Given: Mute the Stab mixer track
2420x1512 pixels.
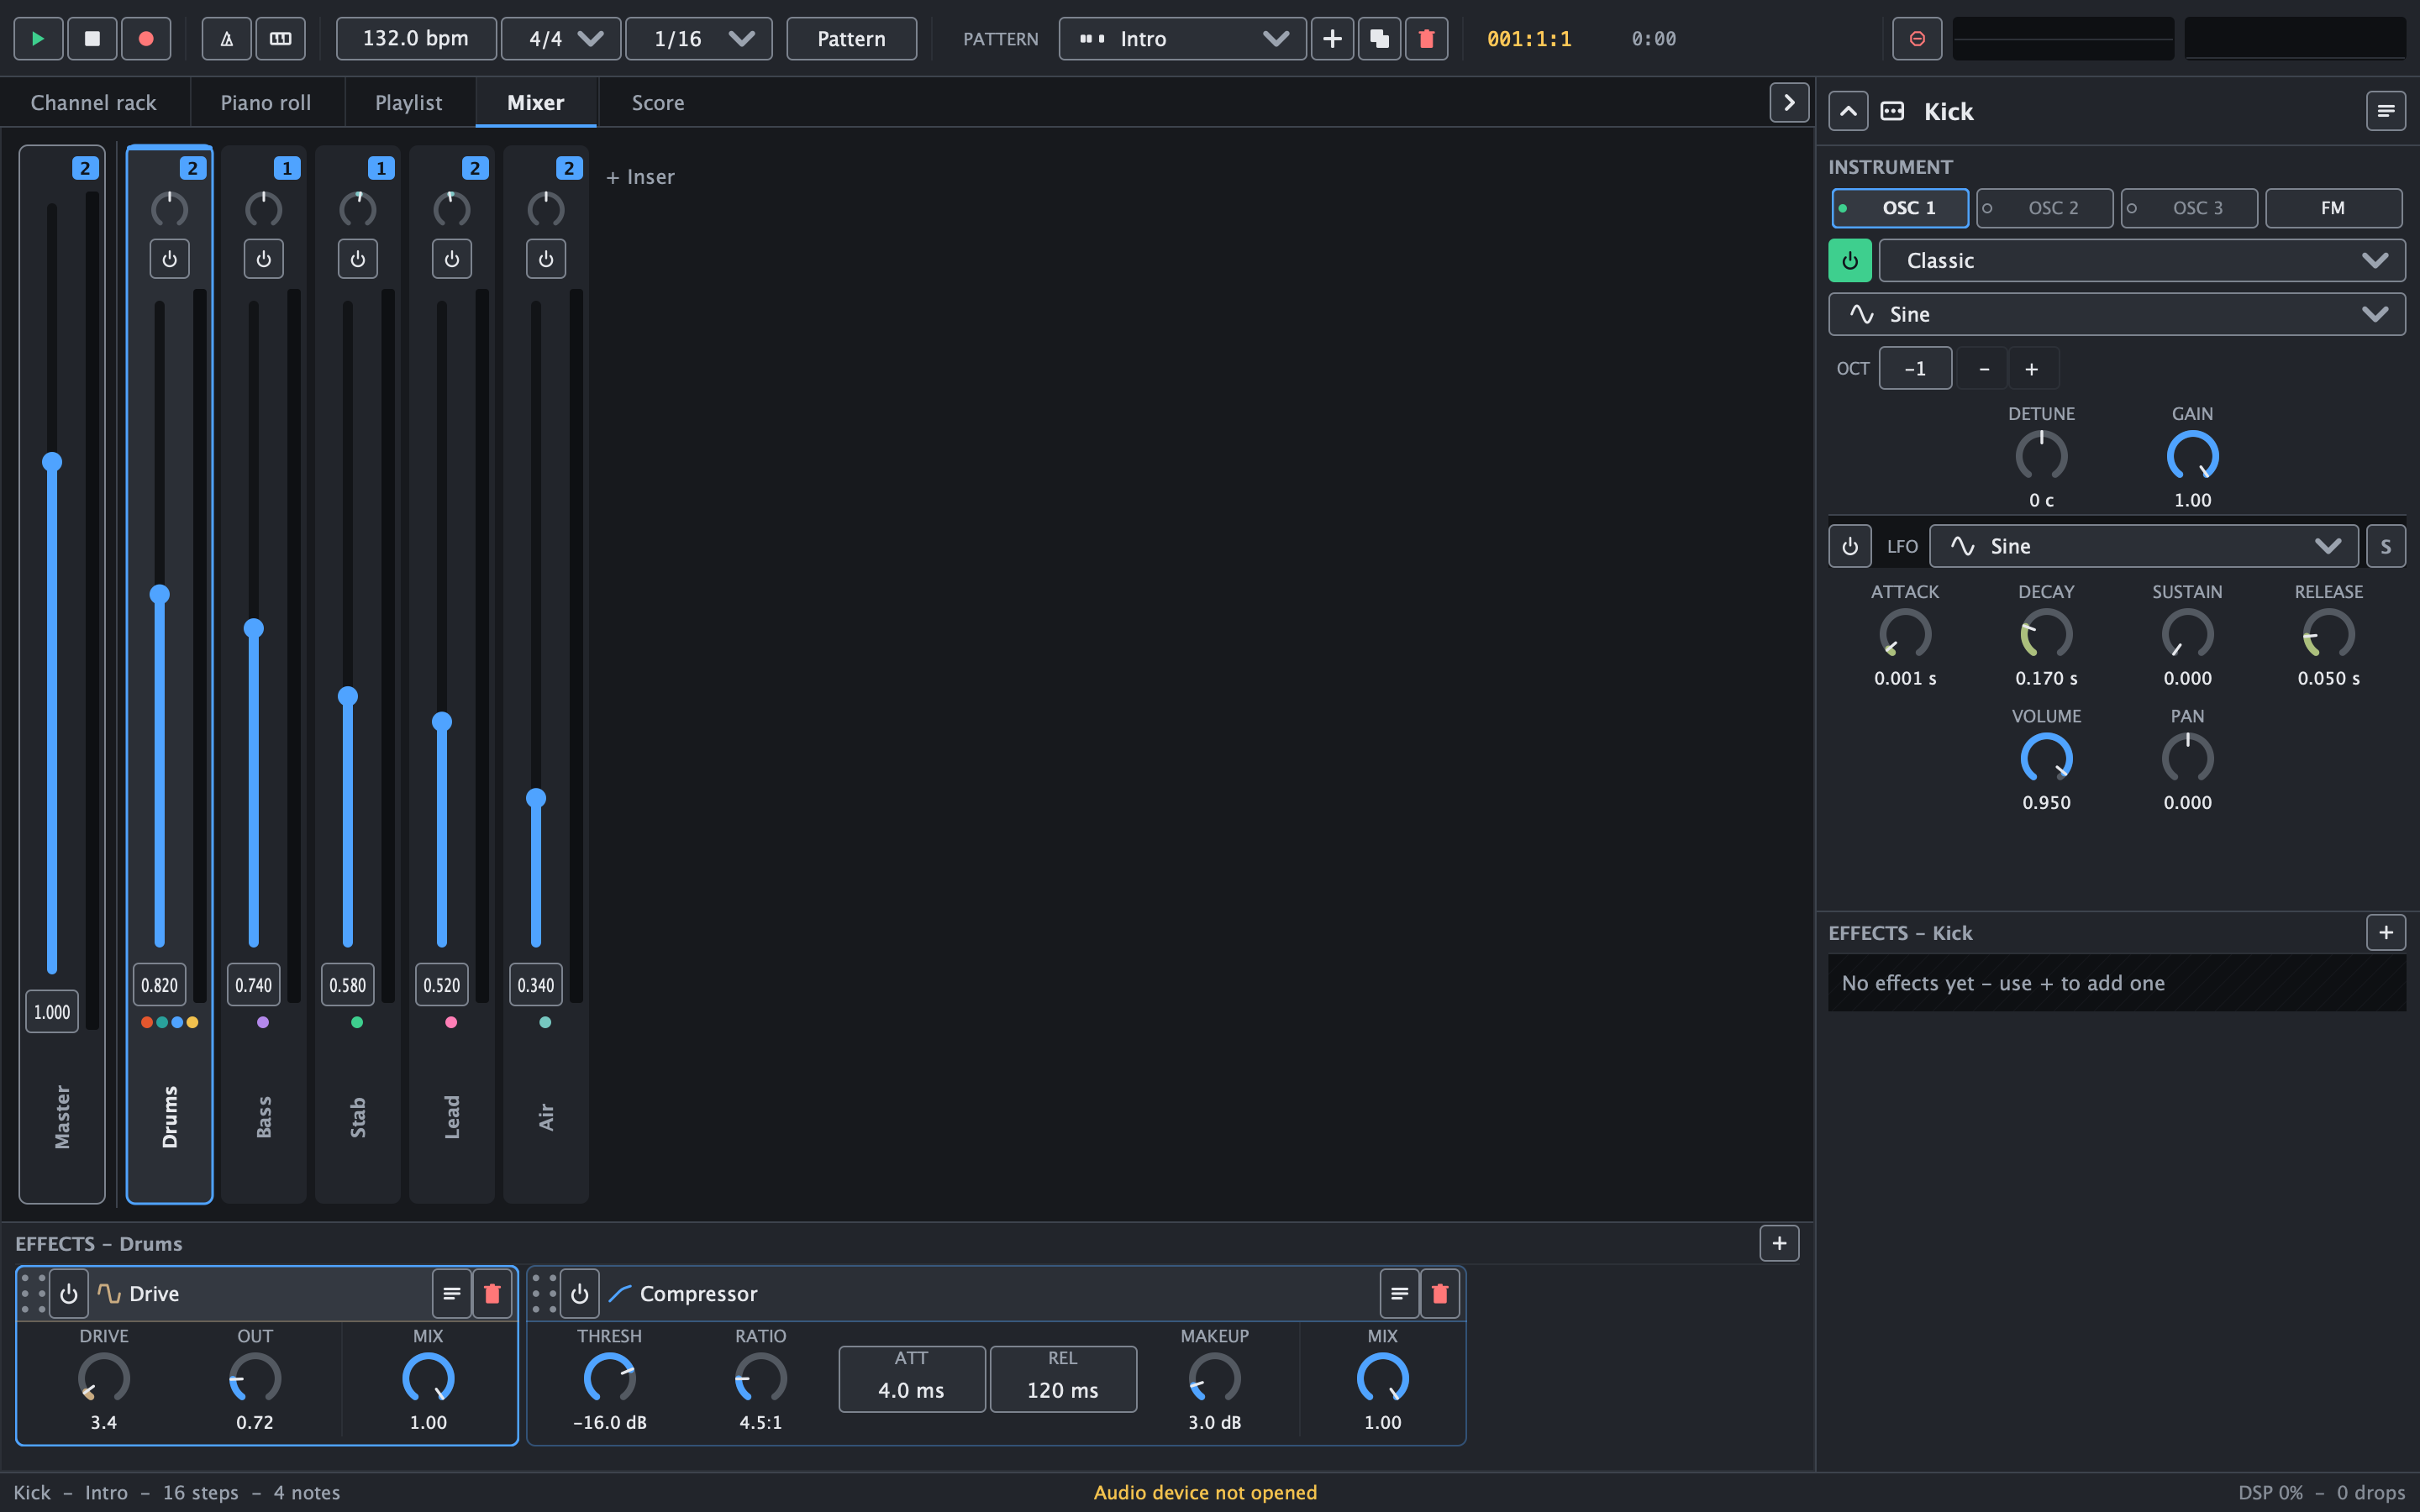Looking at the screenshot, I should tap(357, 259).
